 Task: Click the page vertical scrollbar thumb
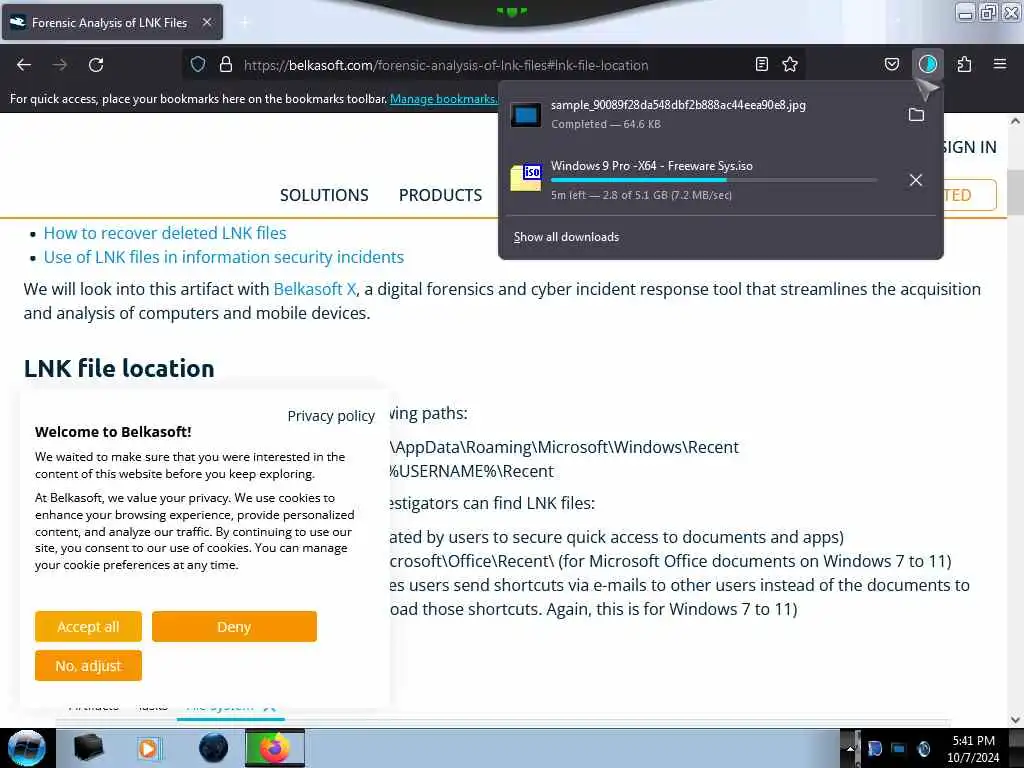(1016, 192)
